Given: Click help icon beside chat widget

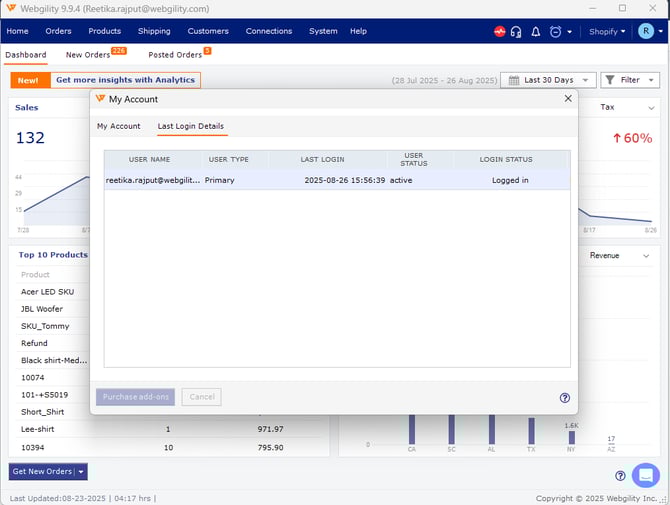Looking at the screenshot, I should (620, 476).
